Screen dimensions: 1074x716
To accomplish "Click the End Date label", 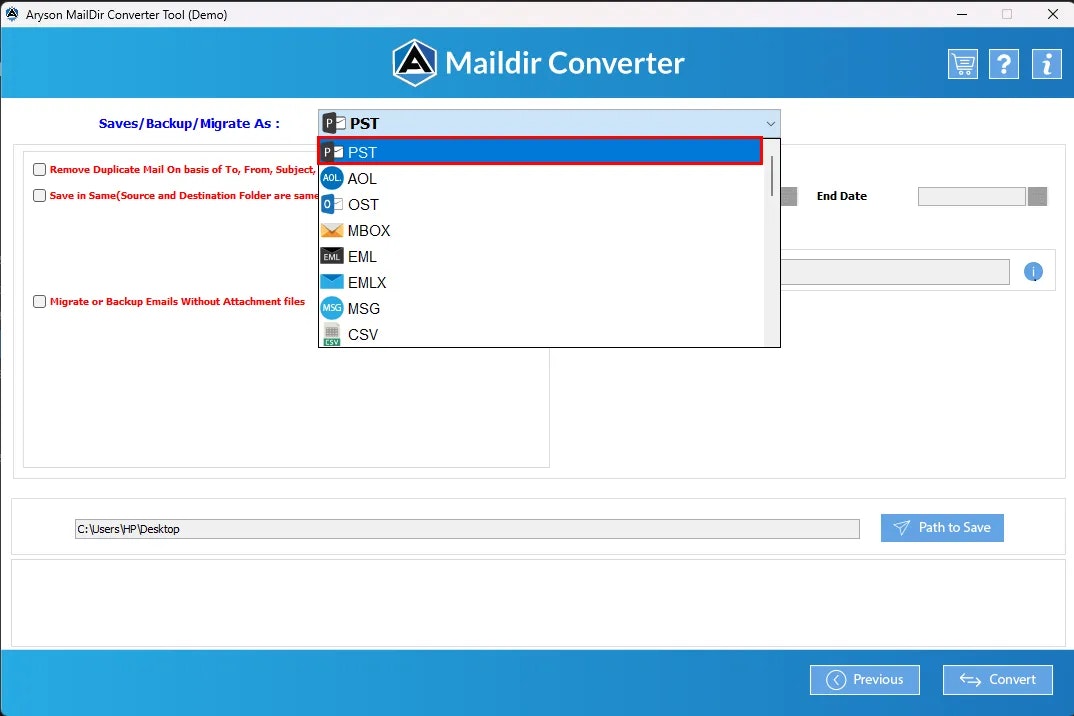I will coord(842,196).
